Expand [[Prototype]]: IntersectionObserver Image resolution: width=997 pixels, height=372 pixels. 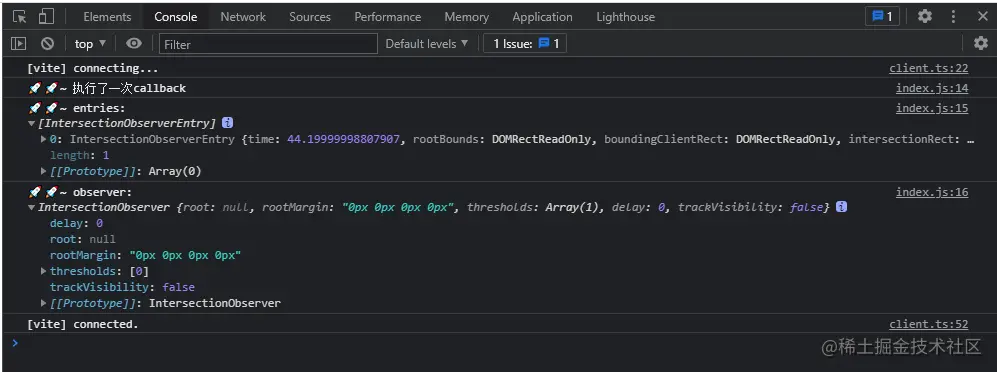tap(44, 303)
